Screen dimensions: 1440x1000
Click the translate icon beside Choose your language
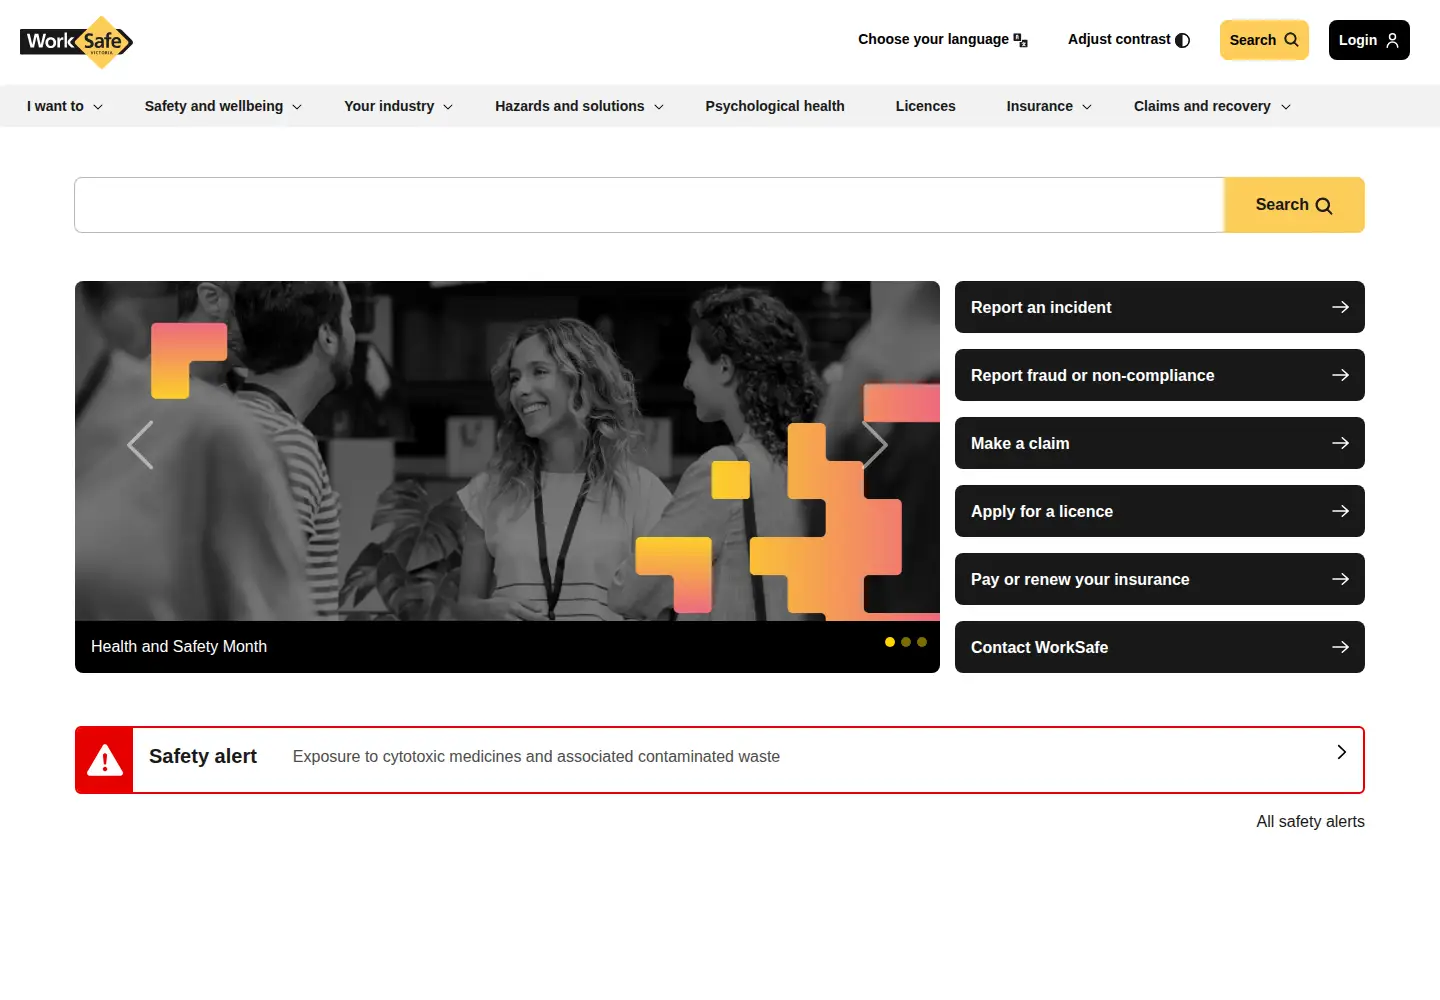point(1021,40)
